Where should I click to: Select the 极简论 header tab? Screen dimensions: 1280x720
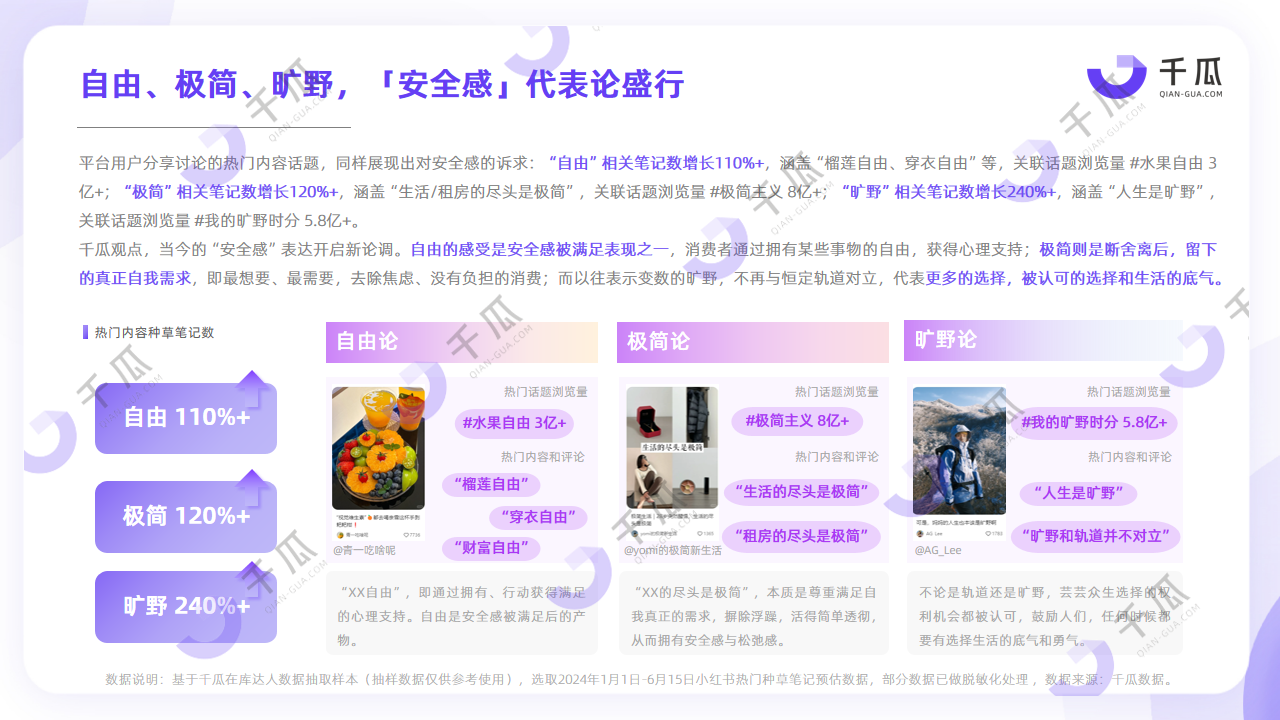click(x=753, y=342)
